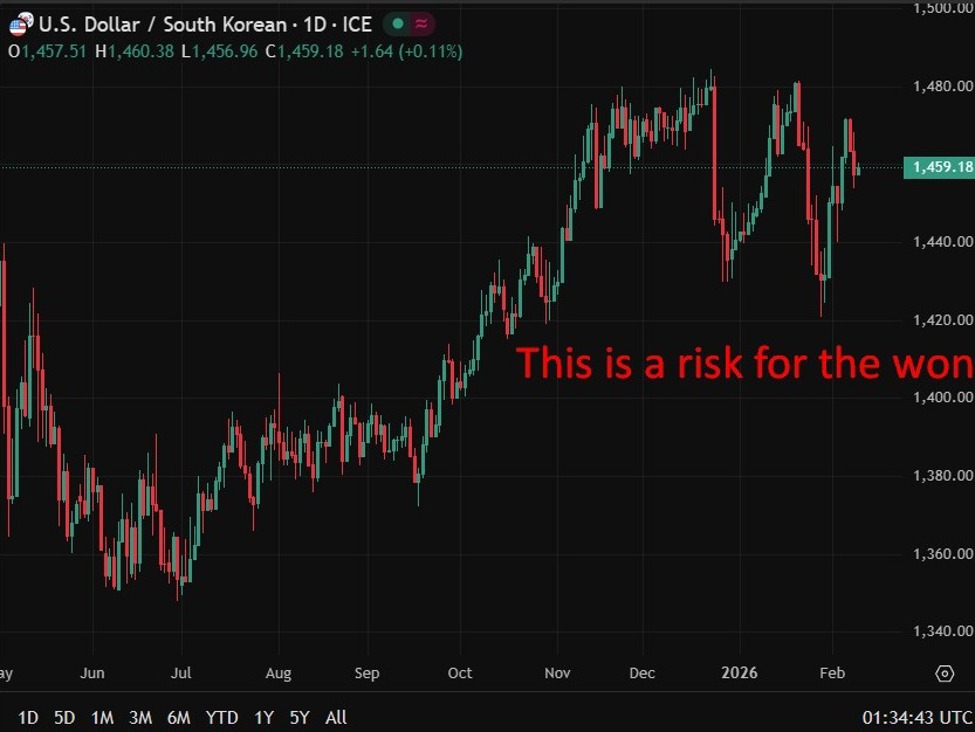This screenshot has width=975, height=732.
Task: Open timezone menu at 01:34:43 UTC clock
Action: coord(917,717)
